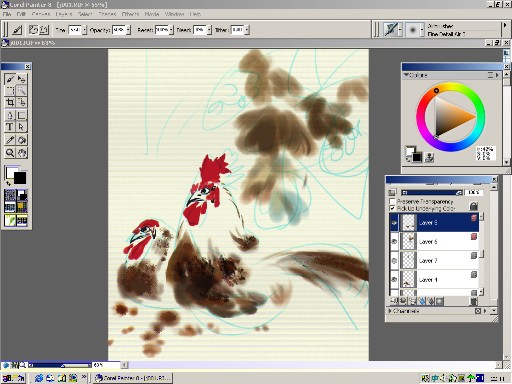512x384 pixels.
Task: Click the black additional color swatch in toolbox
Action: coord(20,178)
